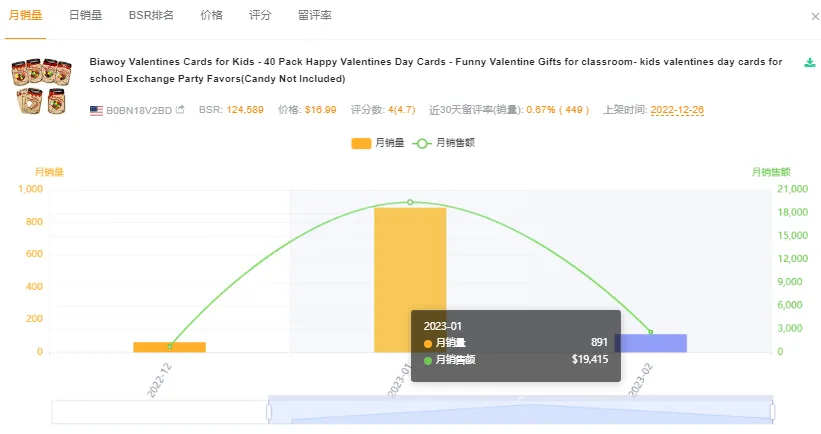Click the 2022-12 sales bar
Viewport: 821px width, 434px height.
pyautogui.click(x=169, y=346)
